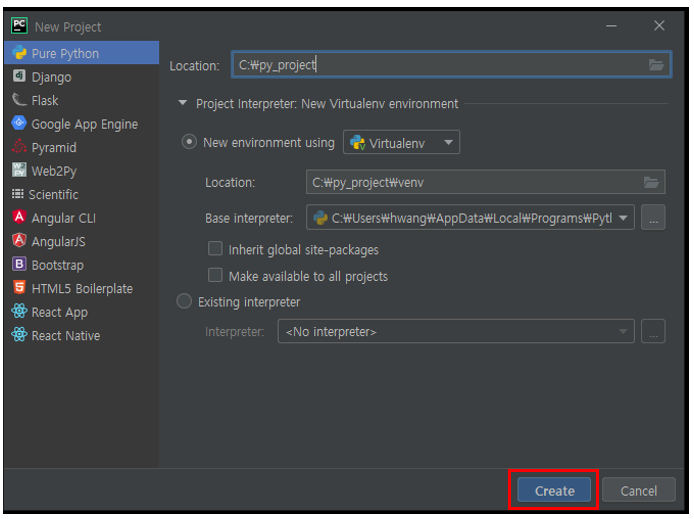Click the AngularJS shield icon
Viewport: 694px width, 519px height.
[x=19, y=240]
